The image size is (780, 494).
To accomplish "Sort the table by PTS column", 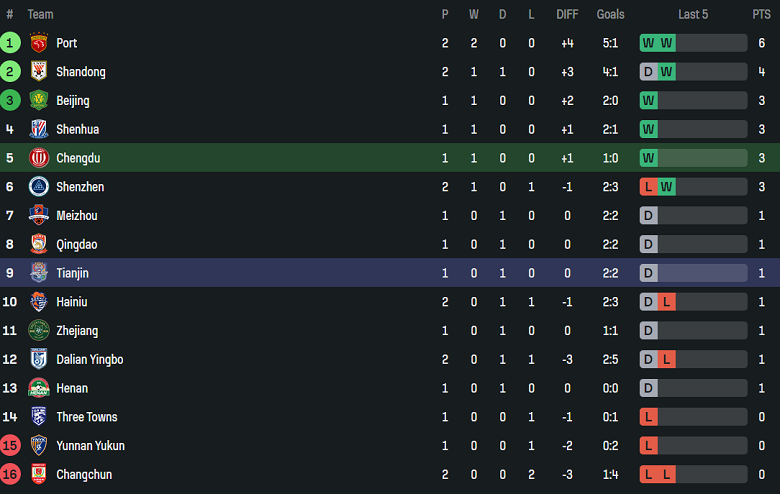I will [x=762, y=14].
